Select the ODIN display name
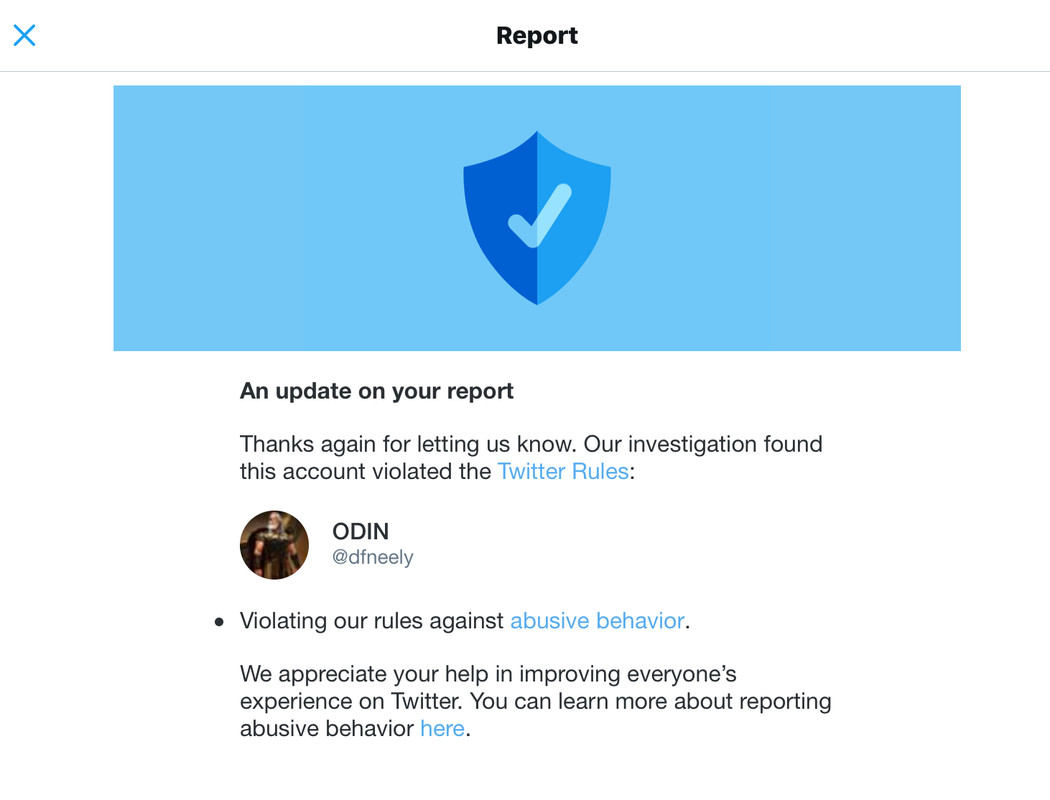1050x800 pixels. tap(360, 532)
